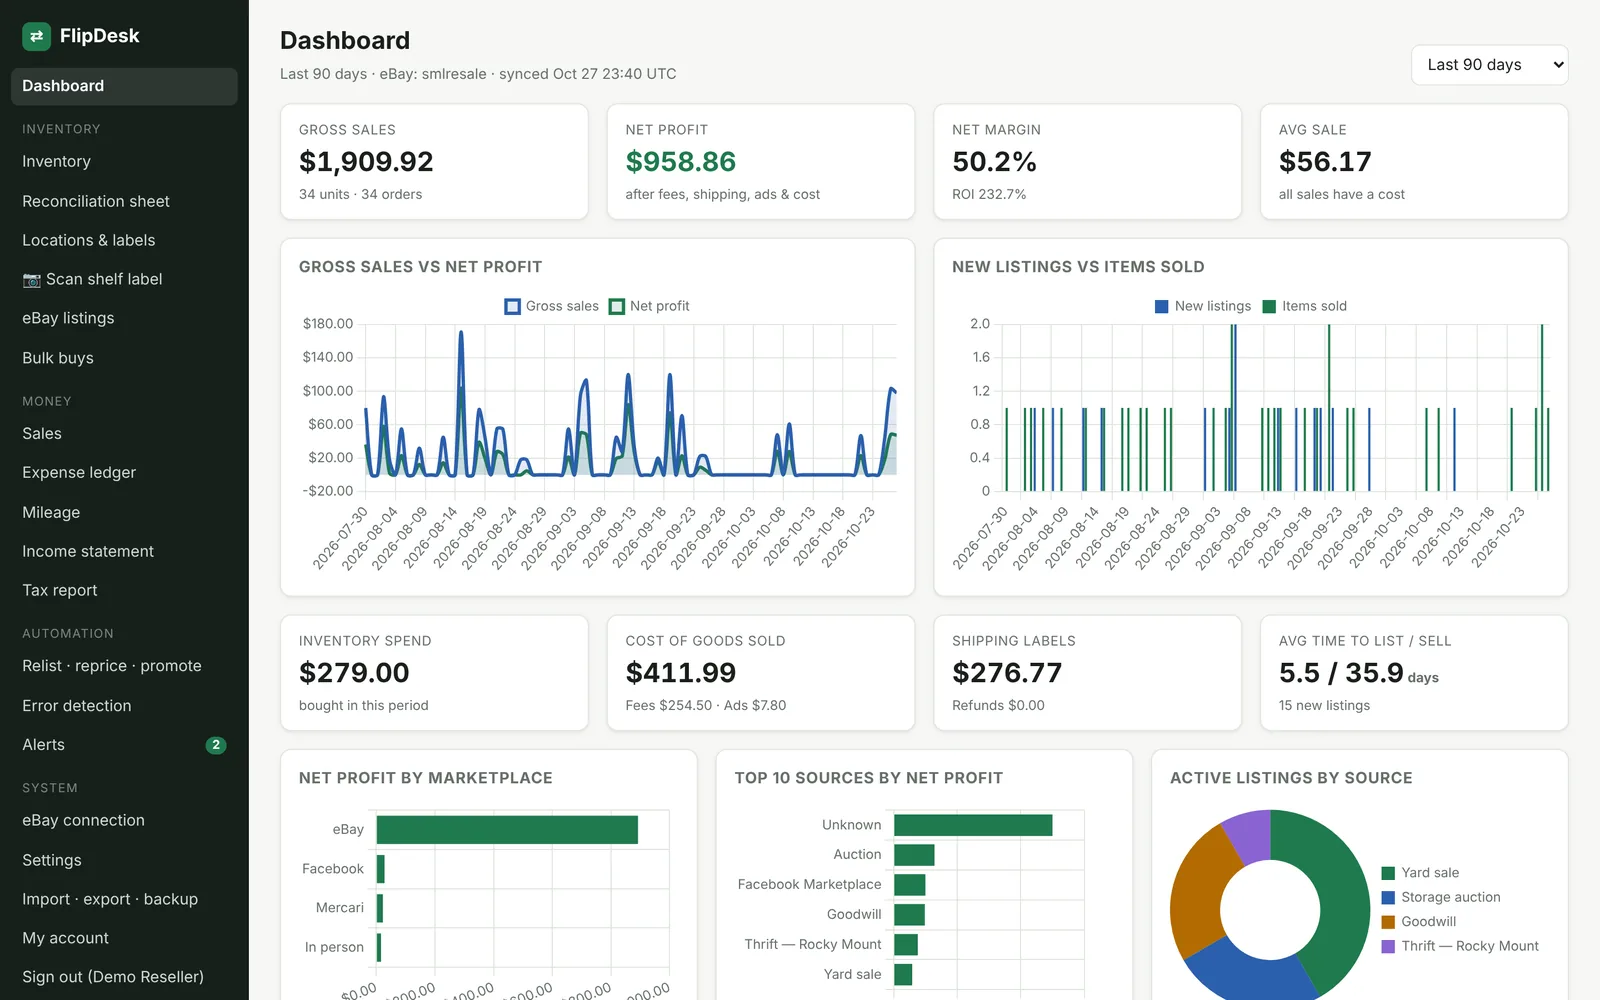Click the Facebook Marketplace source label
Screen dimensions: 1600x1000
click(x=810, y=885)
